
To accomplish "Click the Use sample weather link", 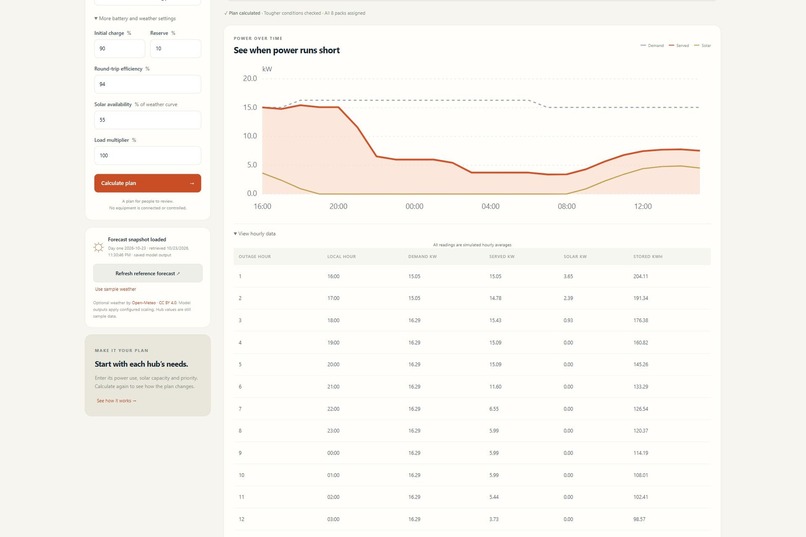I will [x=115, y=289].
